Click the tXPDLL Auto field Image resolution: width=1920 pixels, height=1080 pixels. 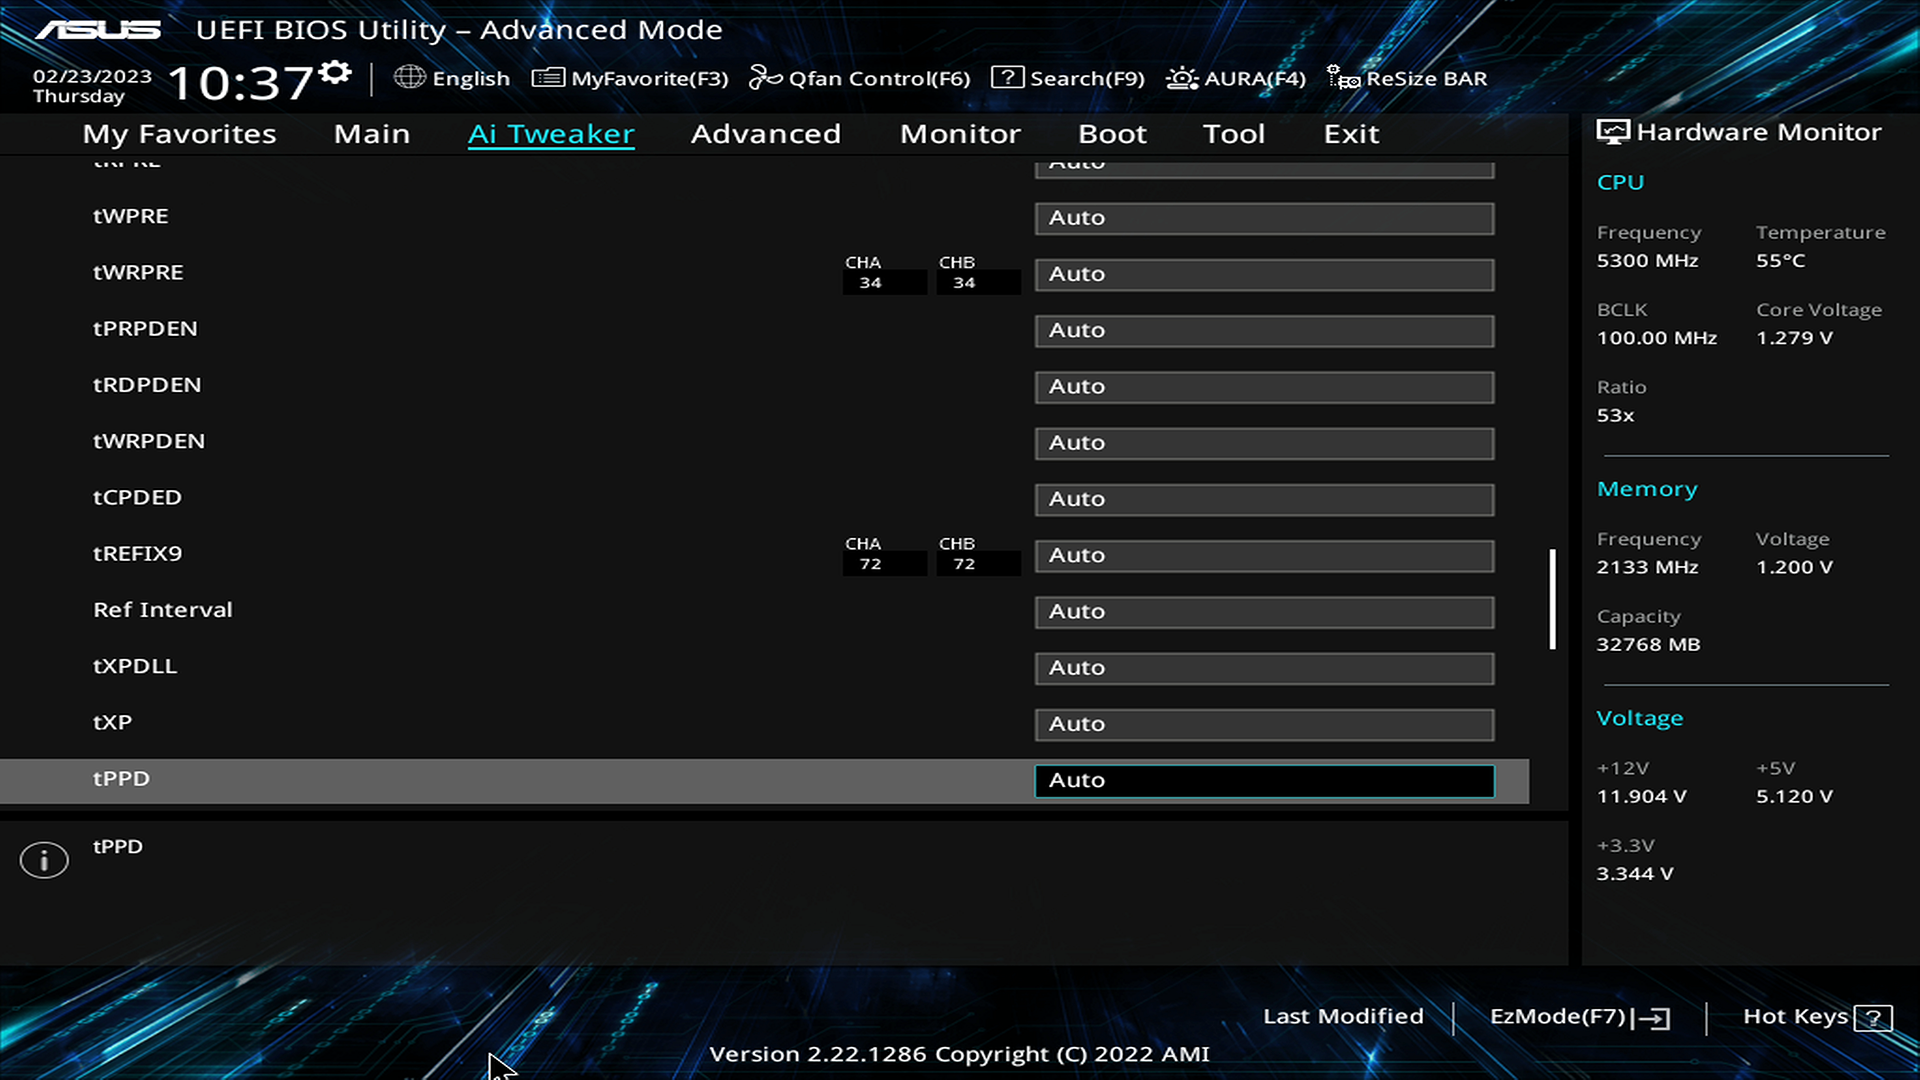(x=1264, y=668)
